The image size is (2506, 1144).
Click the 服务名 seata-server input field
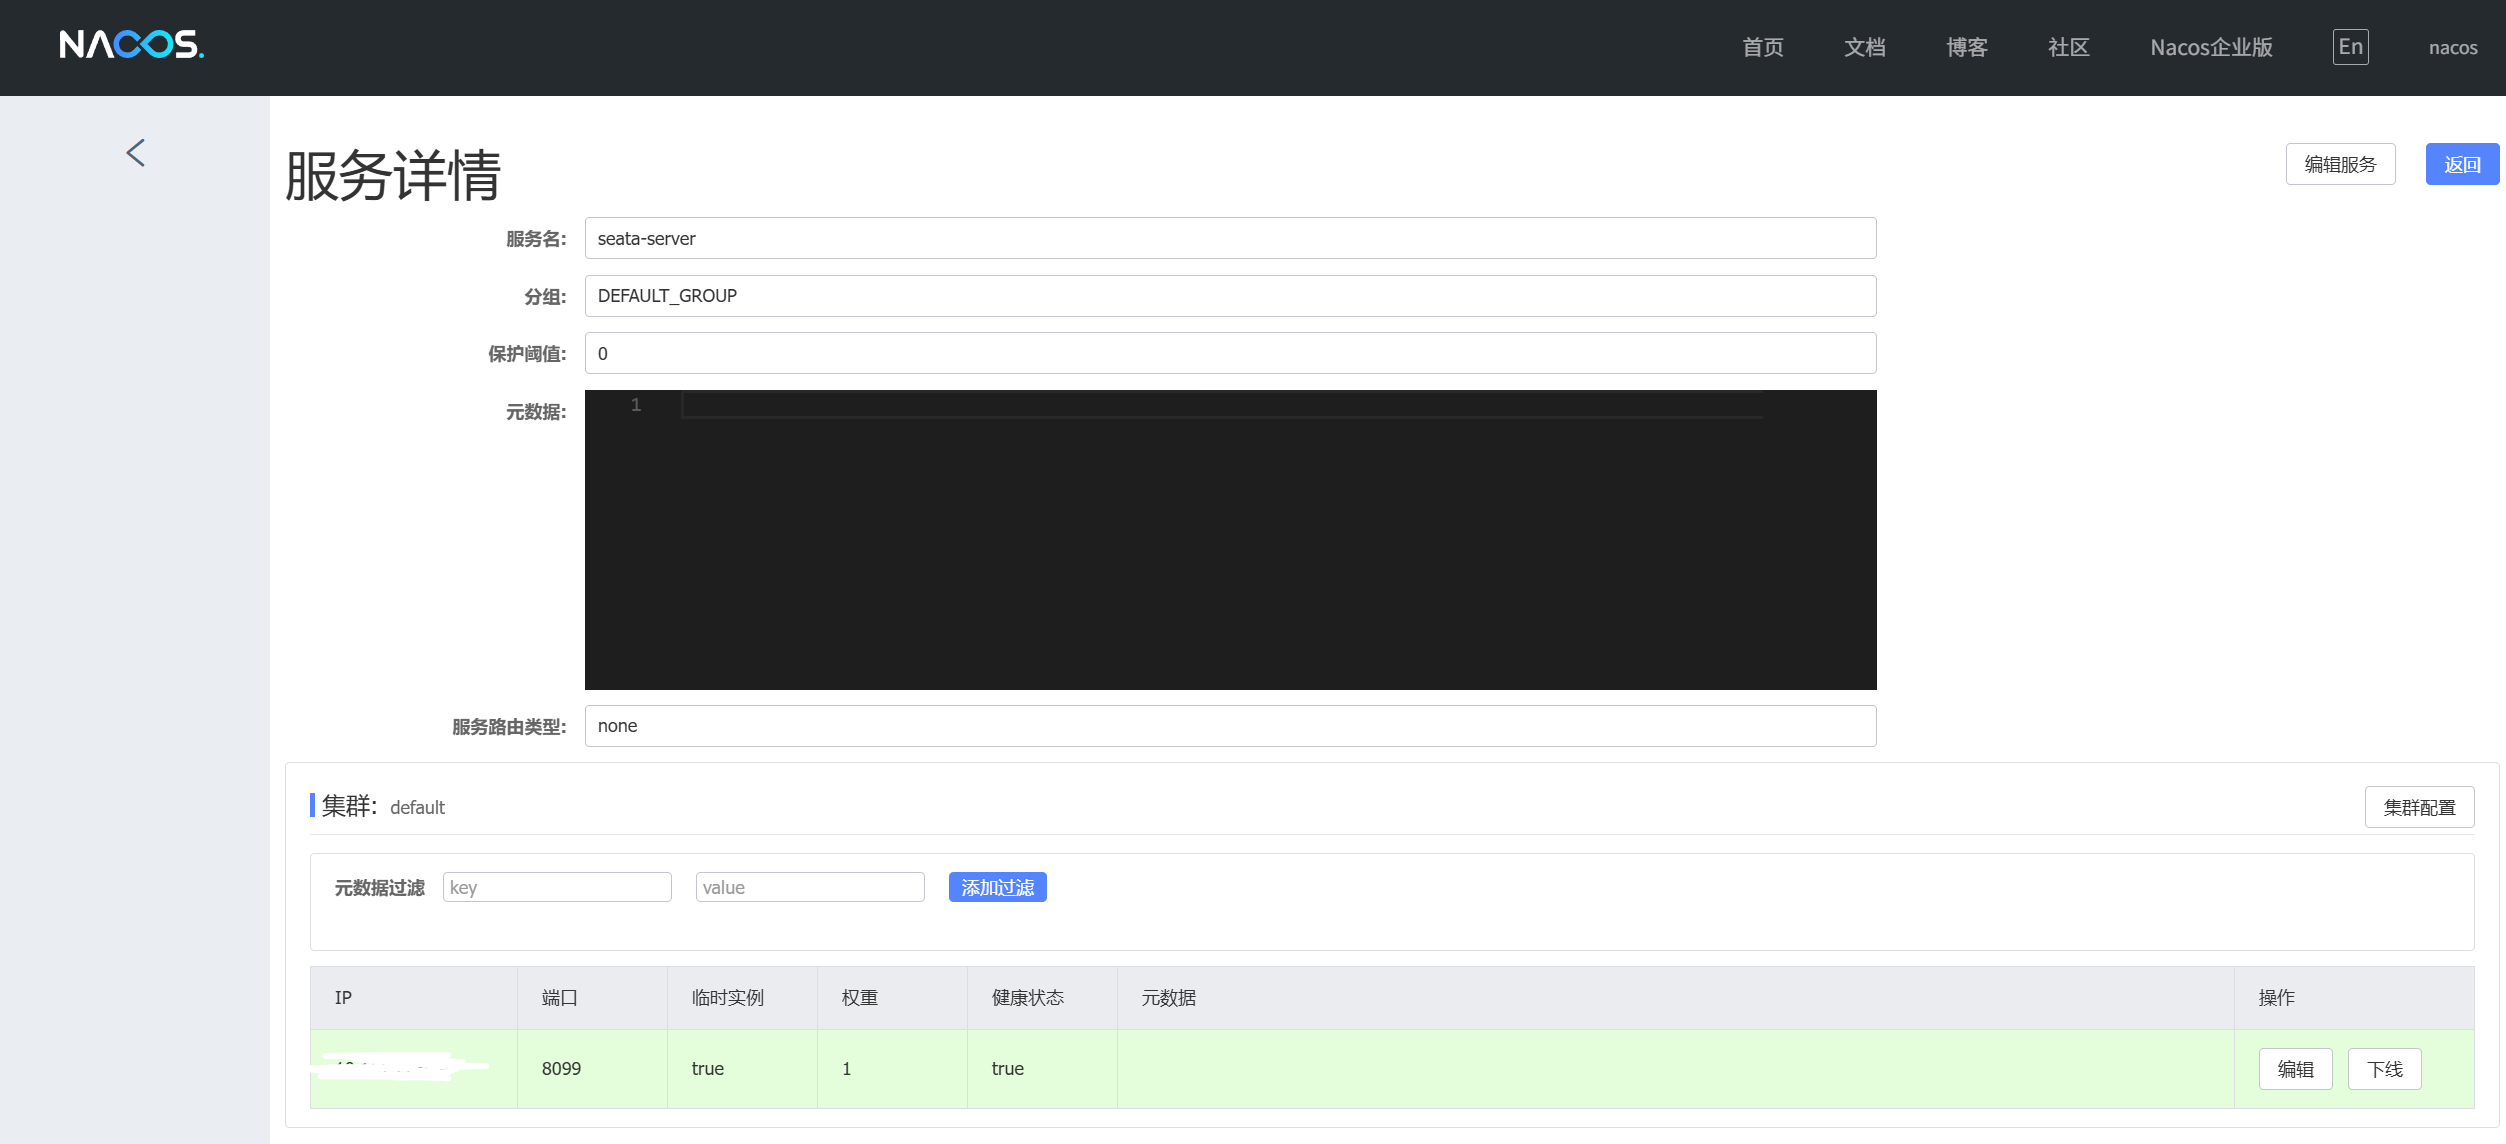[1230, 238]
